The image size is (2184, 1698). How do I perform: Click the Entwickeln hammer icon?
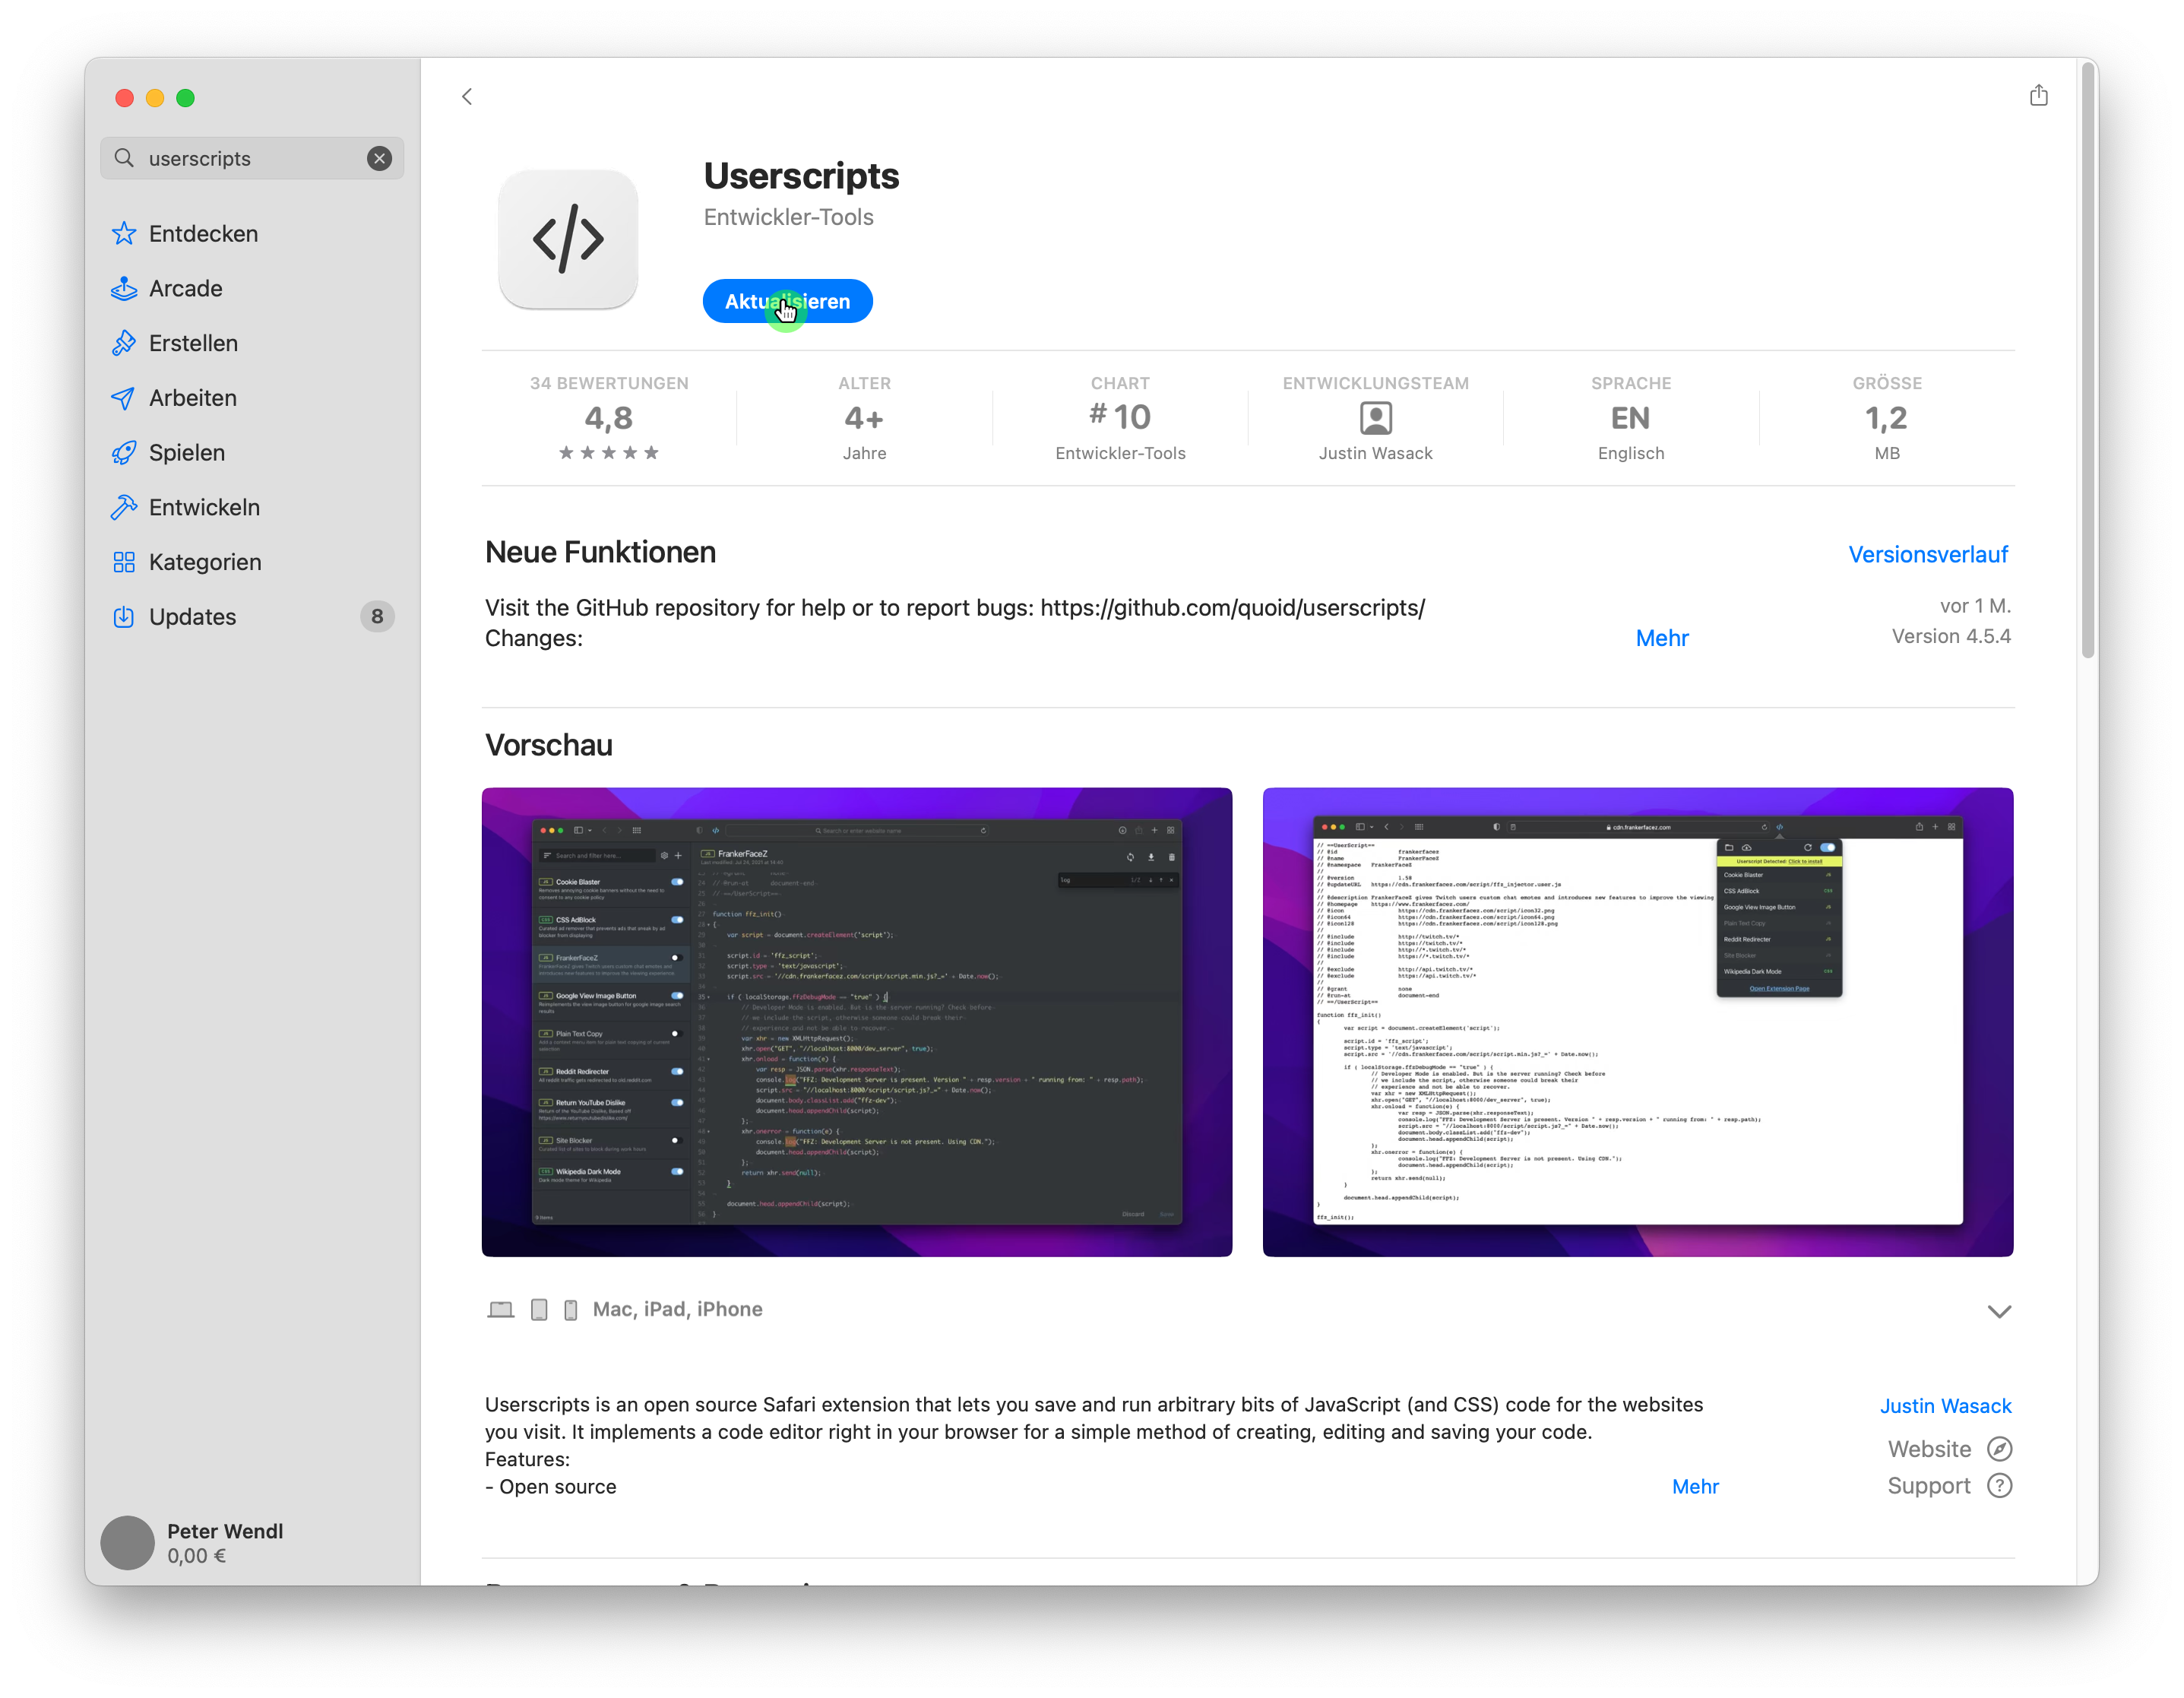tap(124, 507)
